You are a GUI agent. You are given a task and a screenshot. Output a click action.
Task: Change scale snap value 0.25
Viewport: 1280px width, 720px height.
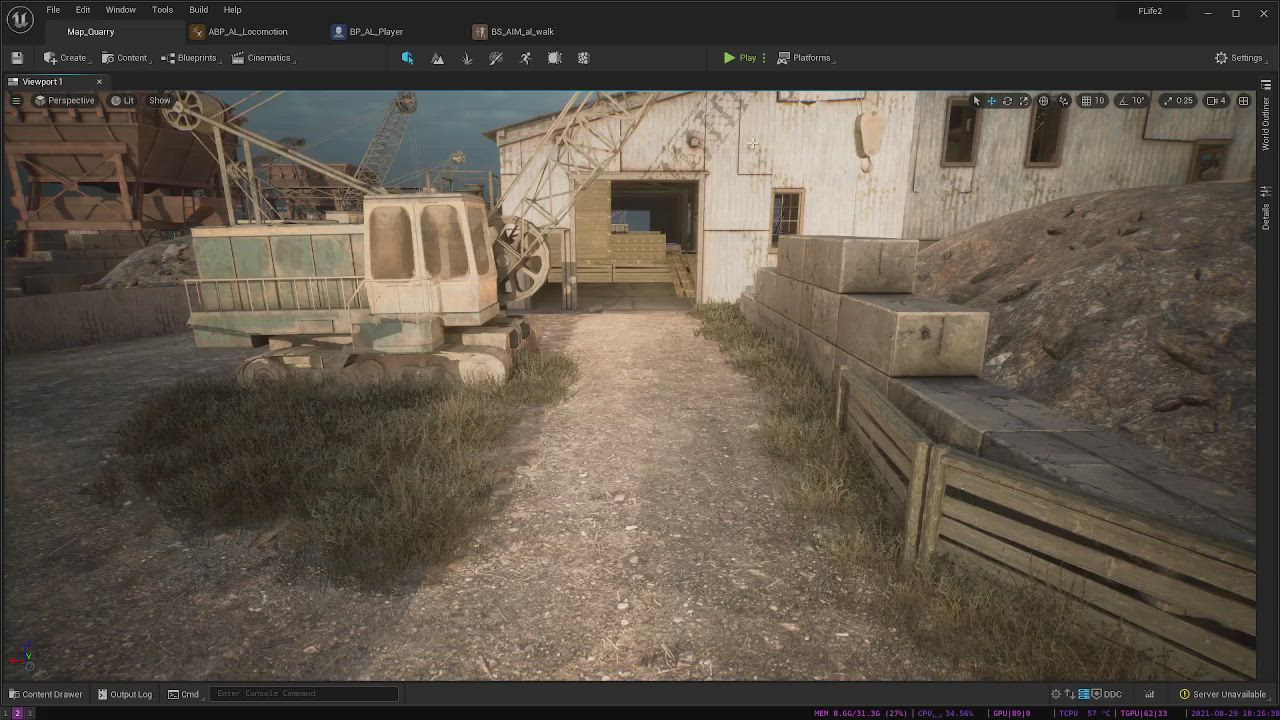pos(1184,101)
